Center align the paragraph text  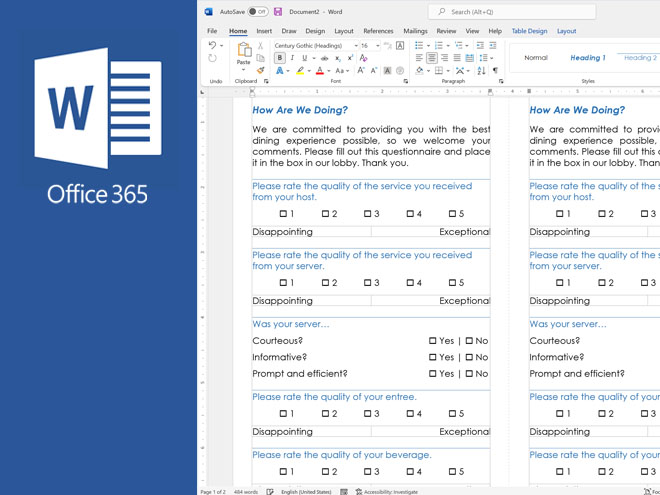click(432, 59)
